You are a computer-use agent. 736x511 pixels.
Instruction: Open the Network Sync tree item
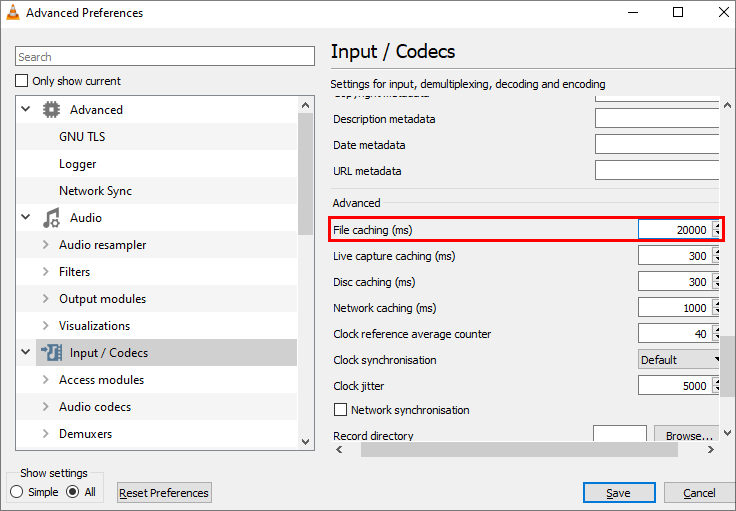click(95, 191)
